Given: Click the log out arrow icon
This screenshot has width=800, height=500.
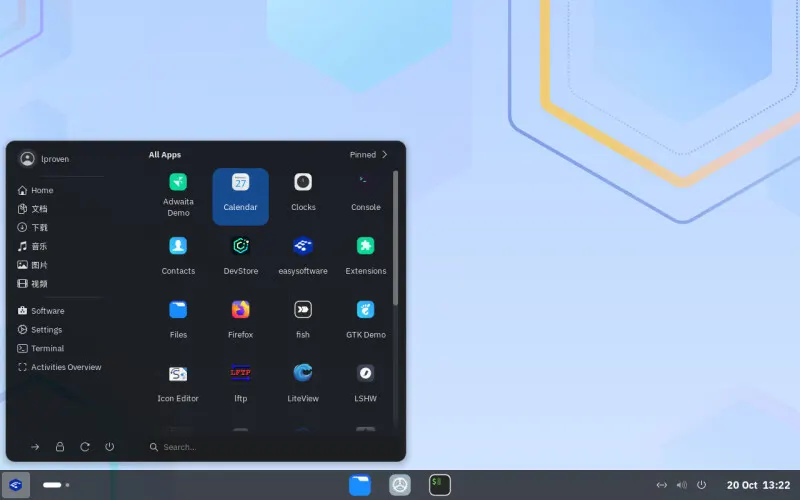Looking at the screenshot, I should (x=35, y=447).
